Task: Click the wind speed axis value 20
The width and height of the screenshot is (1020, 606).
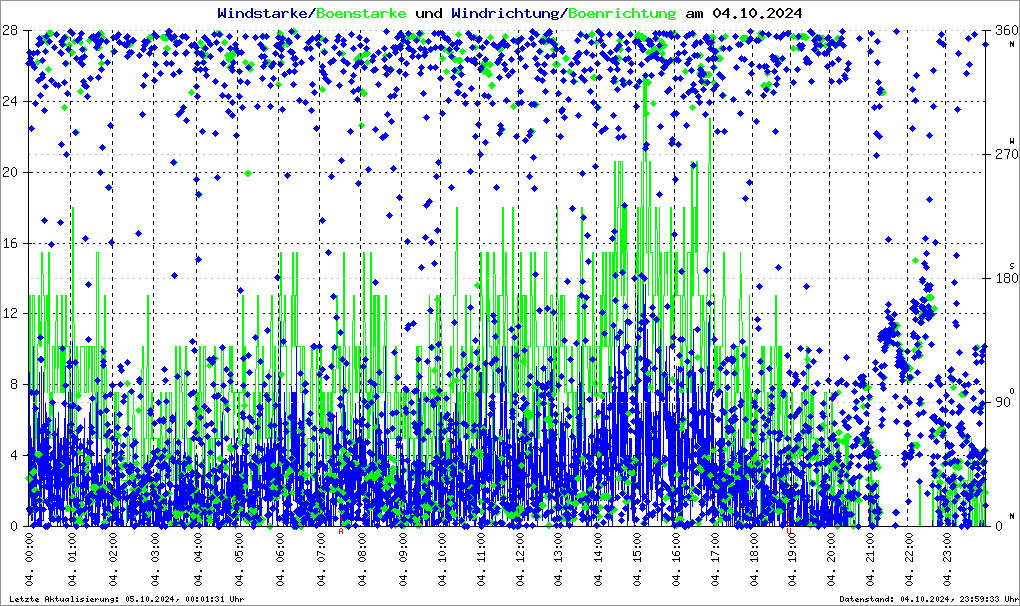Action: (9, 172)
